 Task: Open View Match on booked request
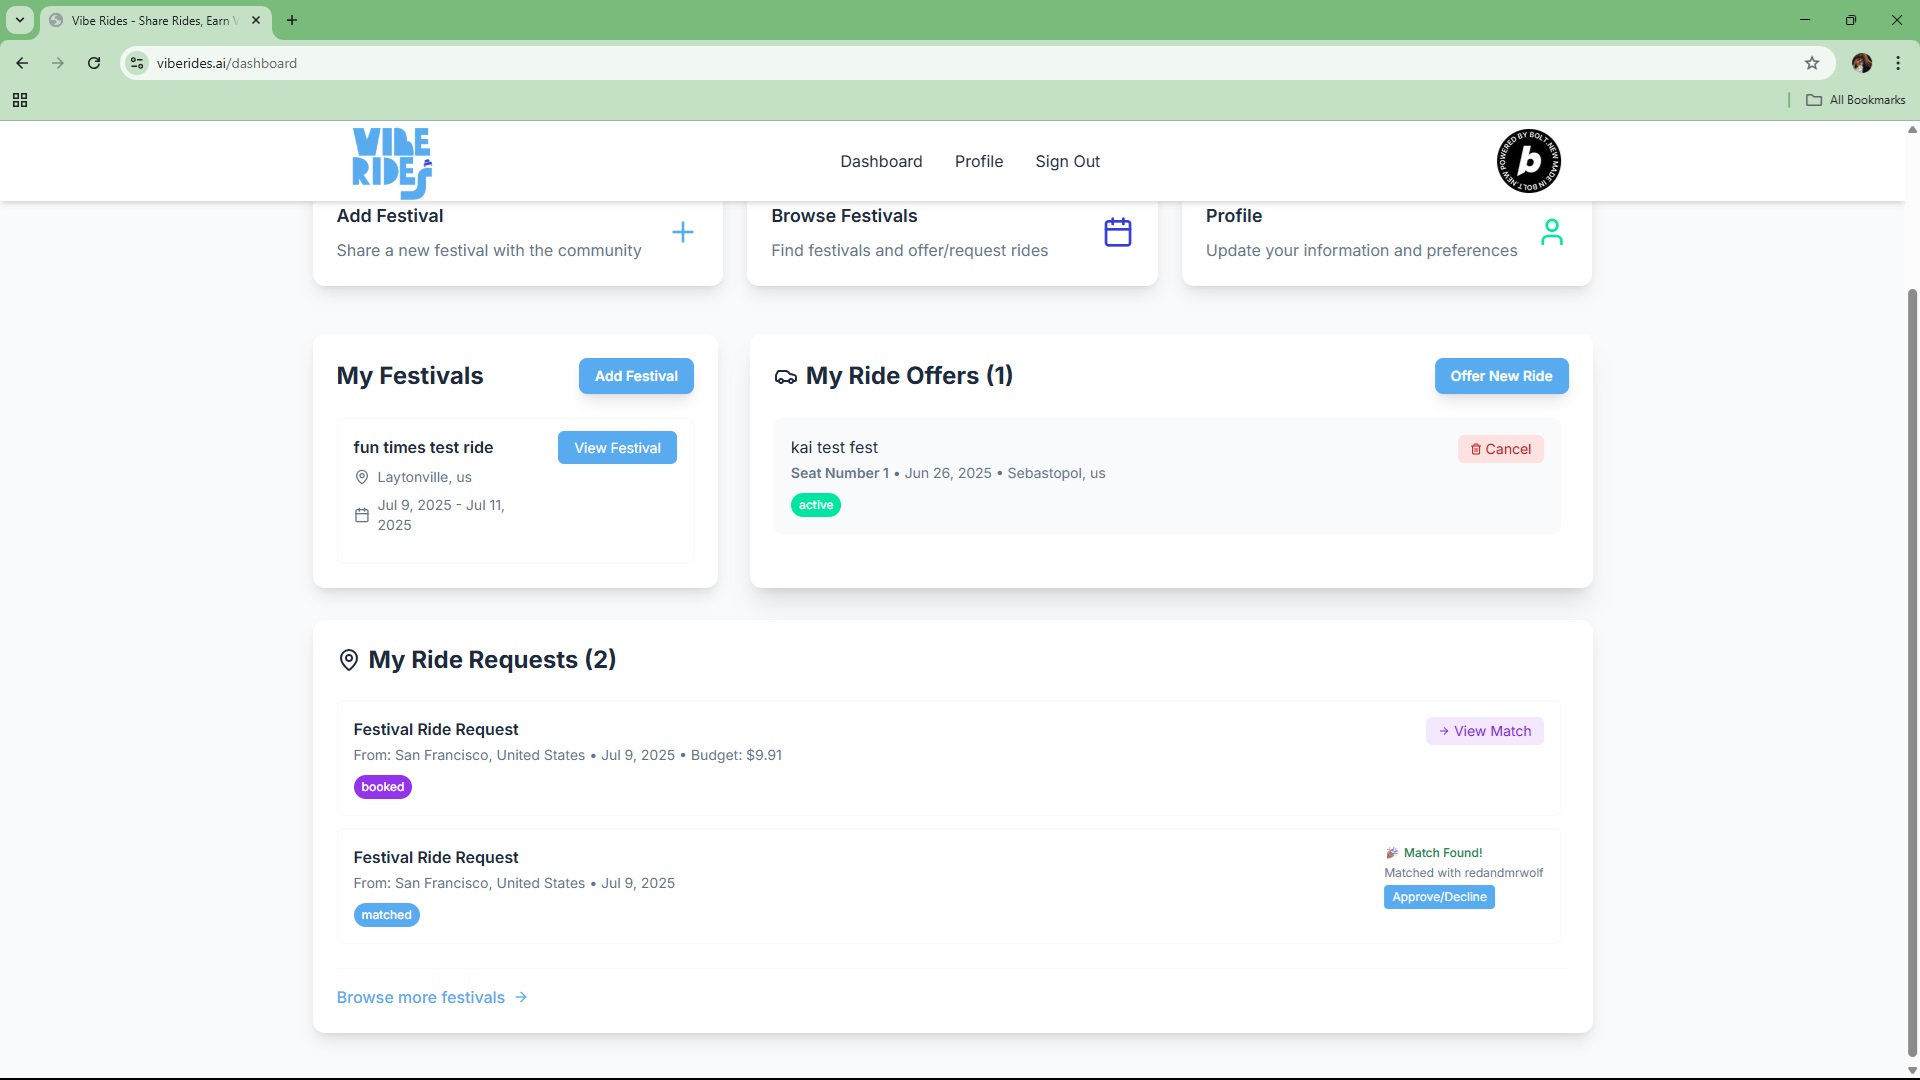pyautogui.click(x=1484, y=731)
